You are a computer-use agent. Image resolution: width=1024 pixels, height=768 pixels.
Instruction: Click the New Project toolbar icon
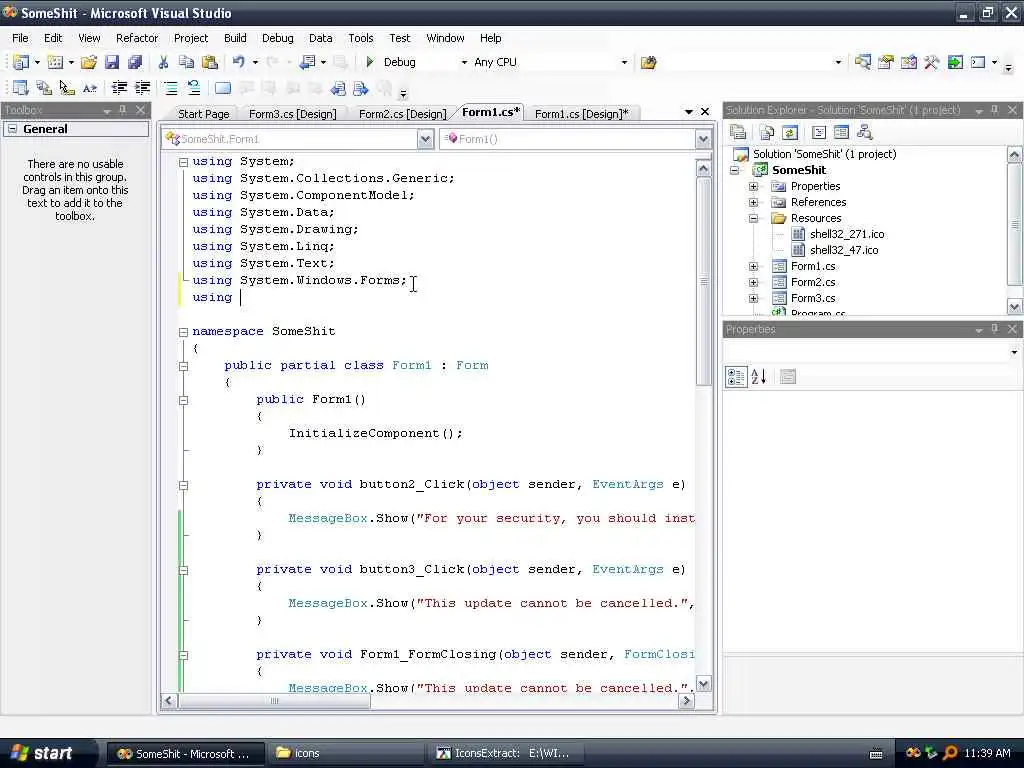(x=21, y=62)
